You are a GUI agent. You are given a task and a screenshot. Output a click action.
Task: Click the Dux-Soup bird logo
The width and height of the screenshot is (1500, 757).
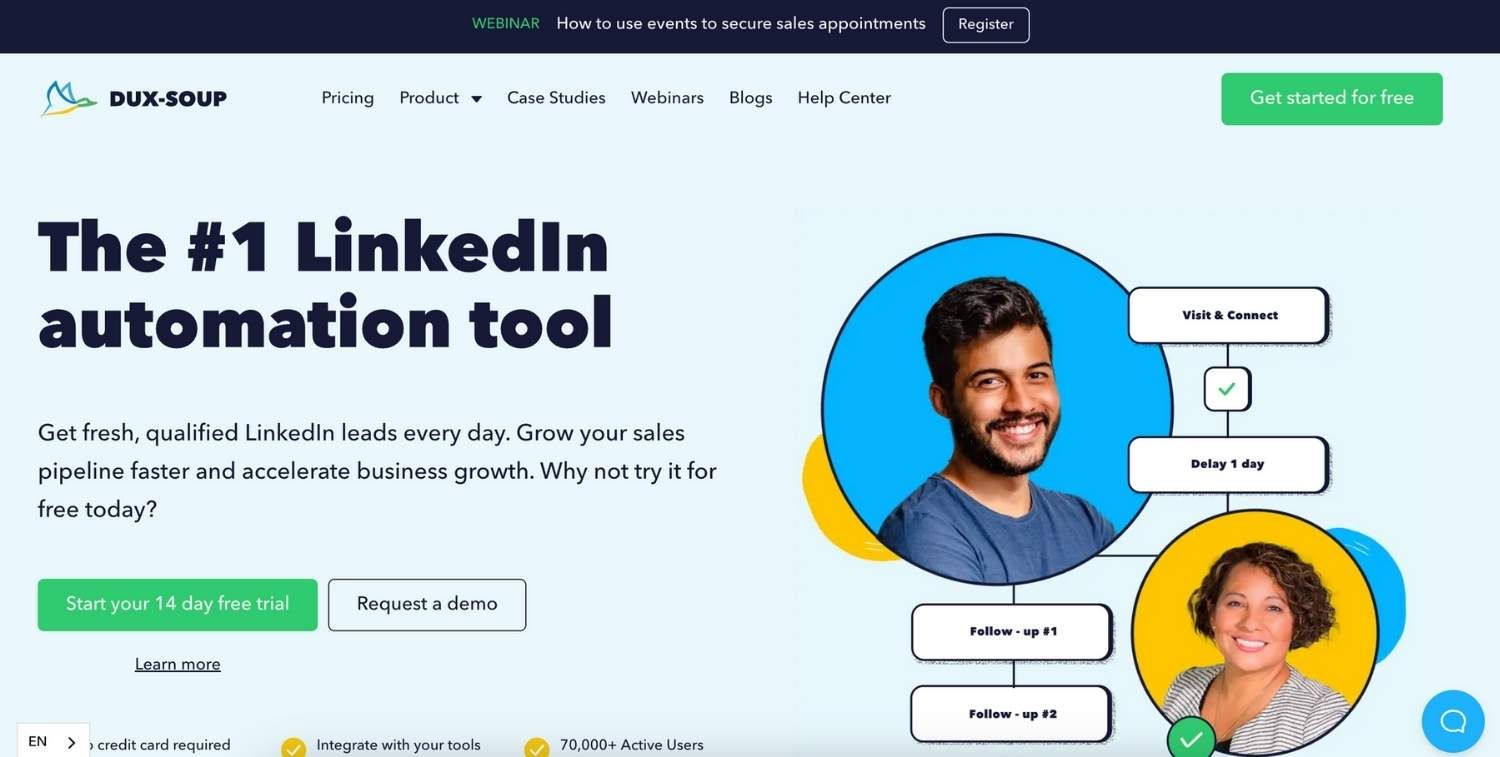coord(68,98)
